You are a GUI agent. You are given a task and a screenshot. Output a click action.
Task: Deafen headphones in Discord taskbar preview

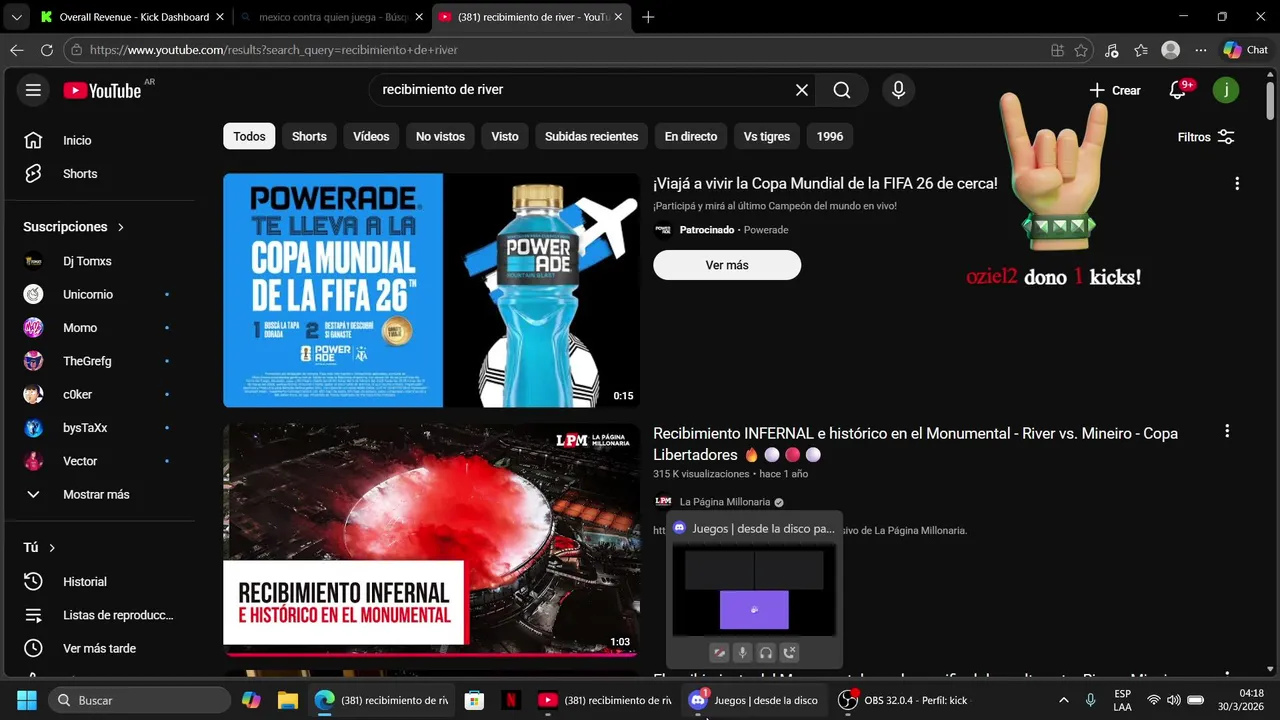tap(766, 653)
